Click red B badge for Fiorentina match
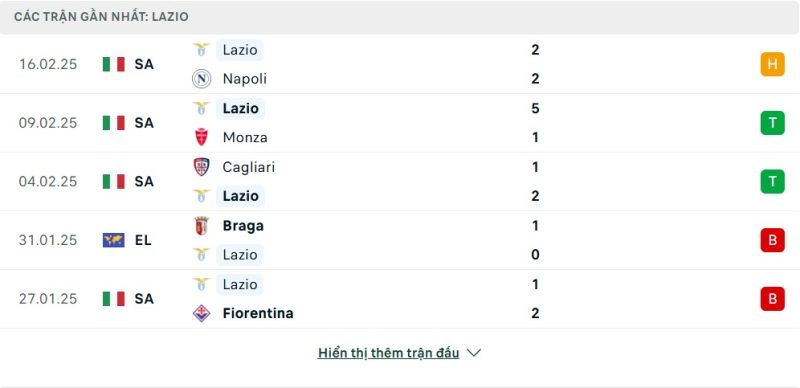This screenshot has height=388, width=800. click(772, 299)
